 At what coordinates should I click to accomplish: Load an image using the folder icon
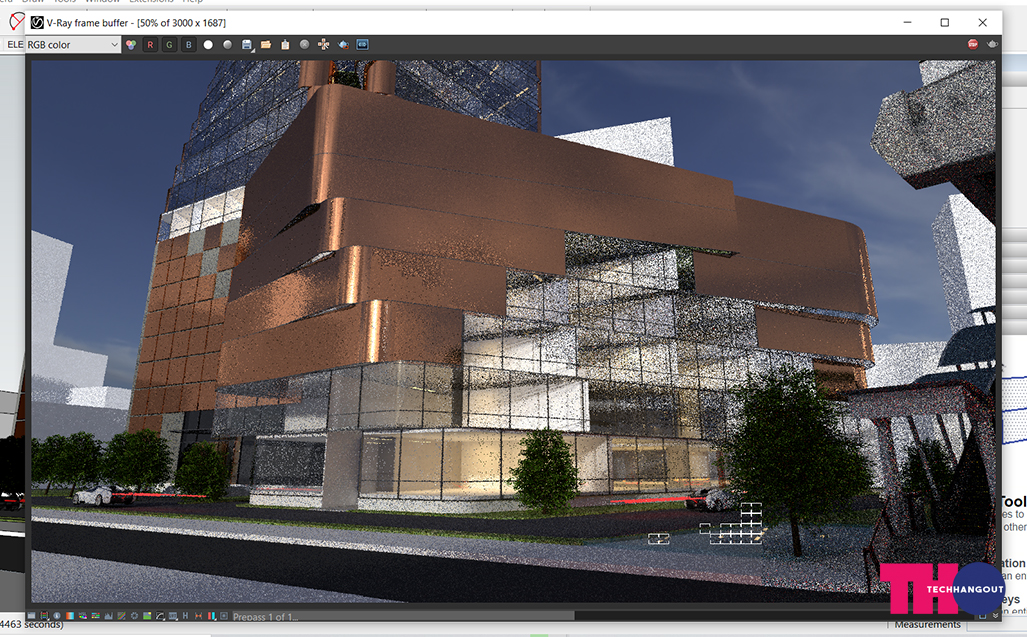pos(266,45)
